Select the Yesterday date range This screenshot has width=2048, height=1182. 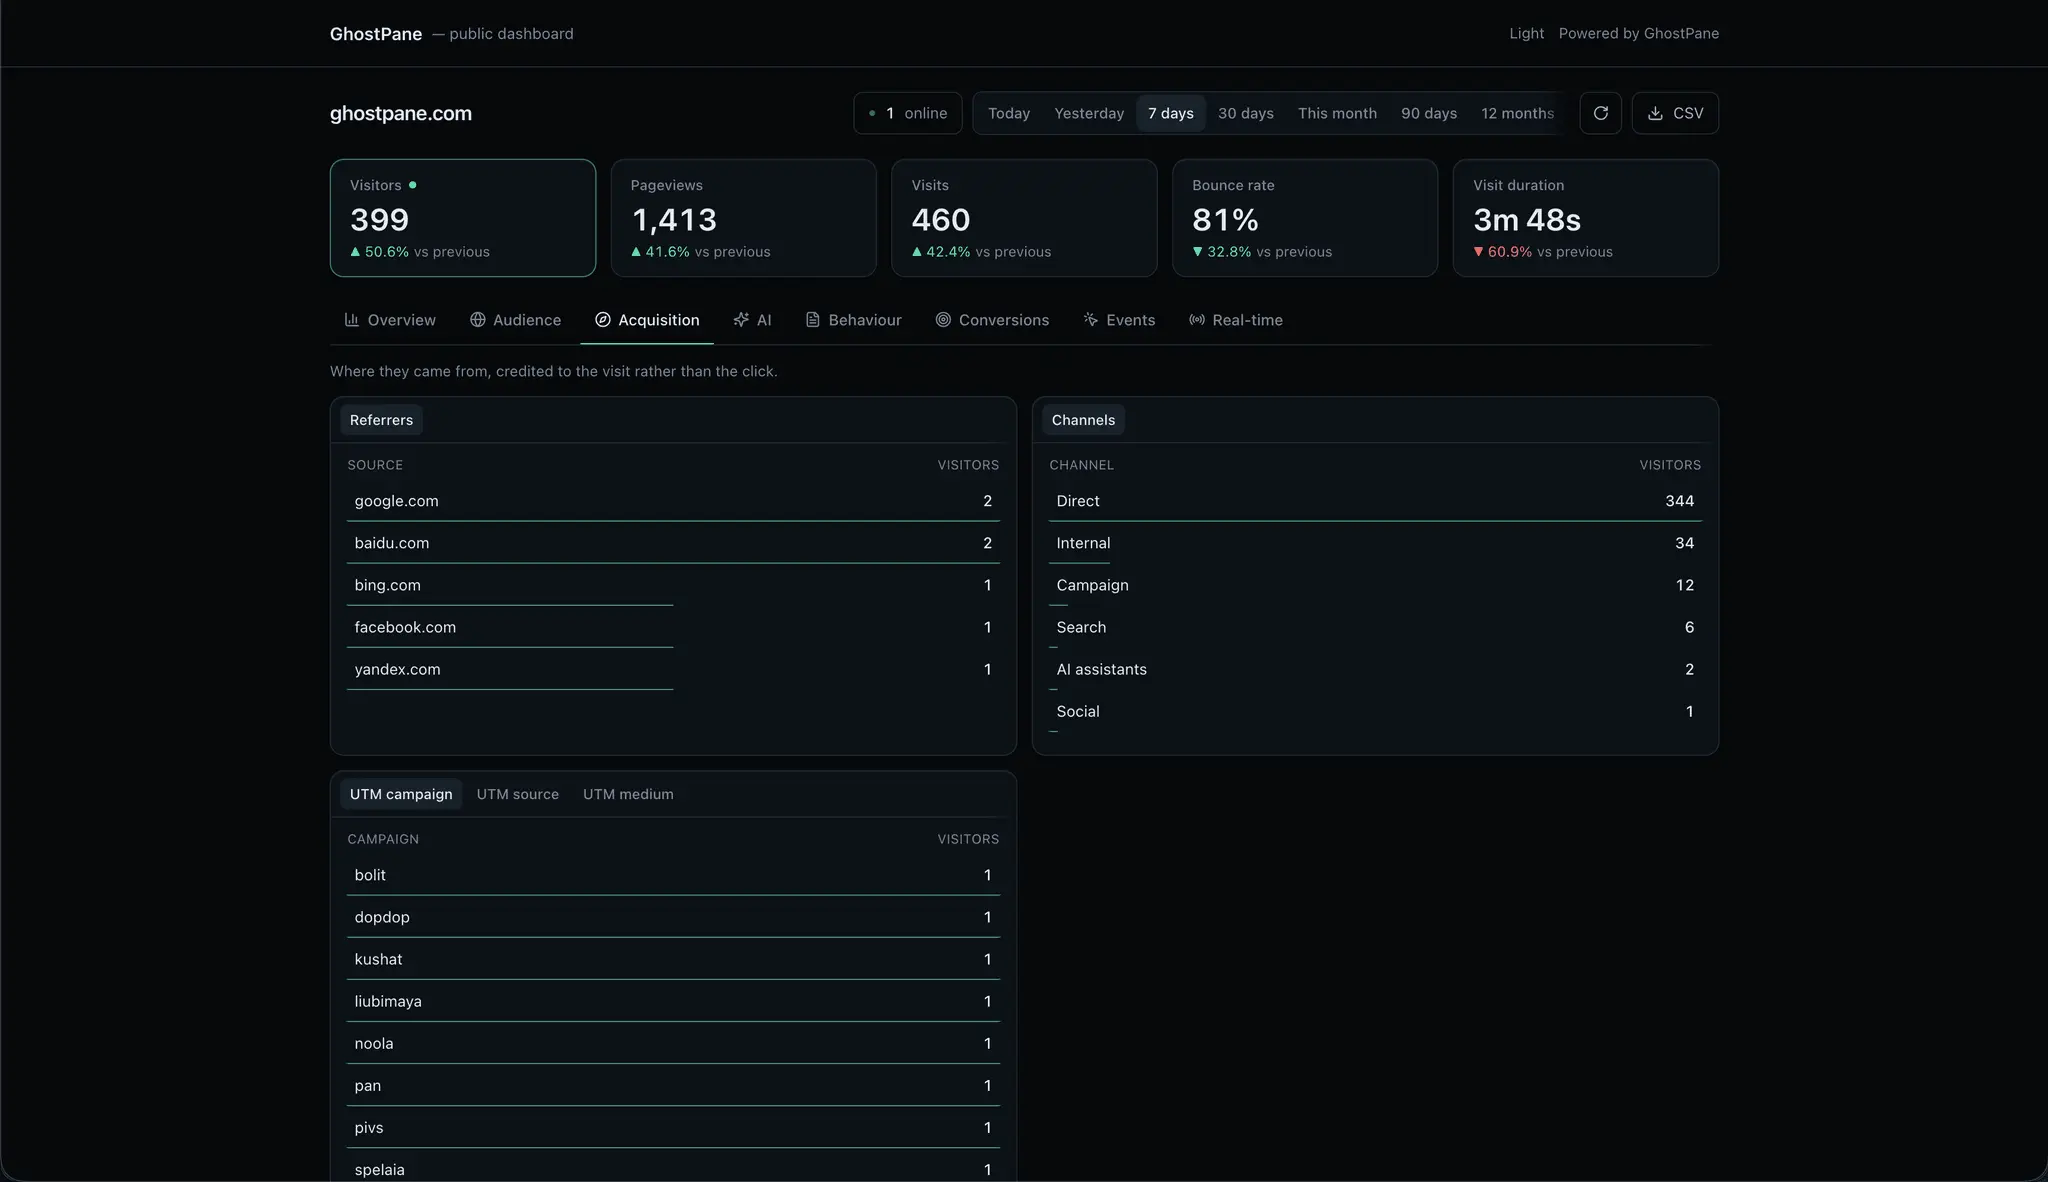[1089, 113]
